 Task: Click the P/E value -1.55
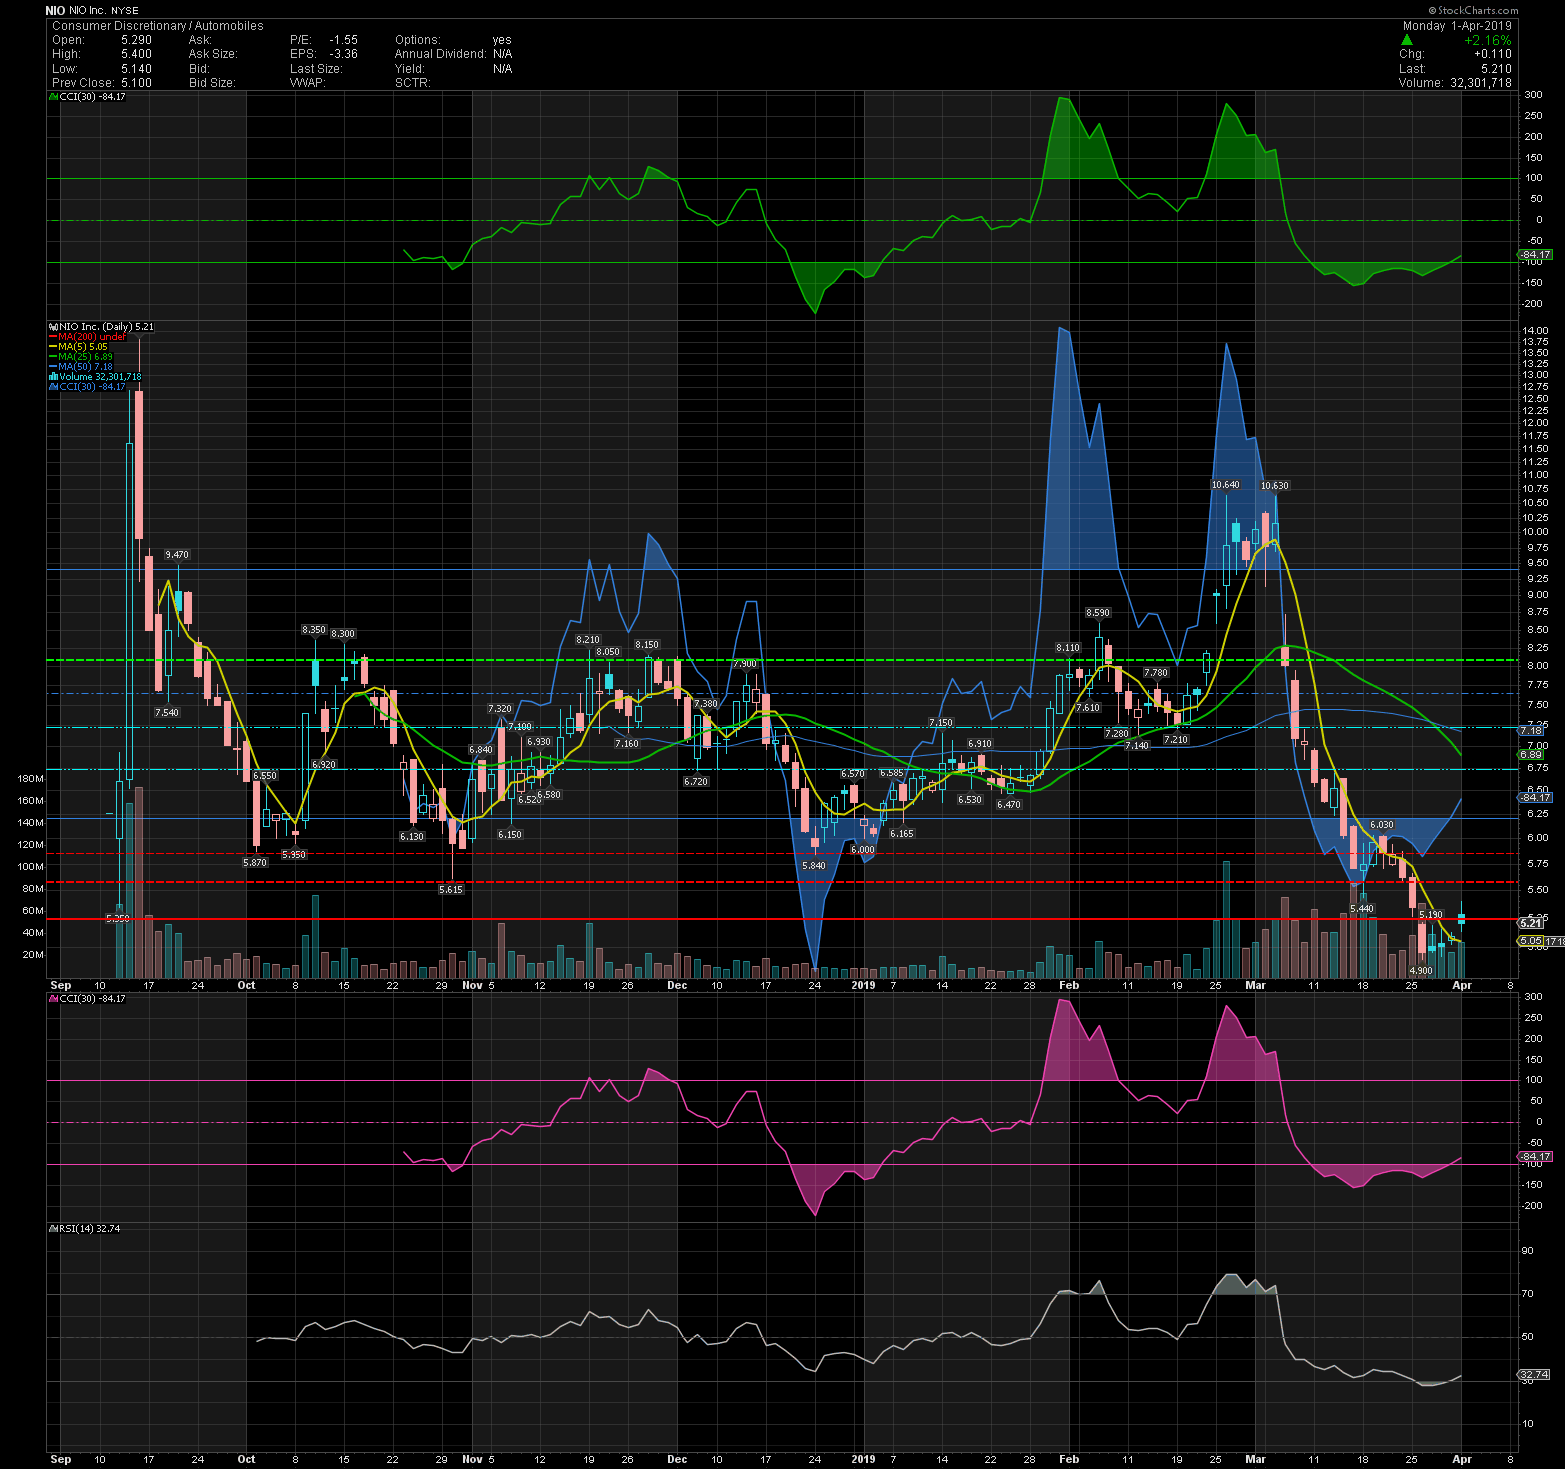pyautogui.click(x=343, y=40)
